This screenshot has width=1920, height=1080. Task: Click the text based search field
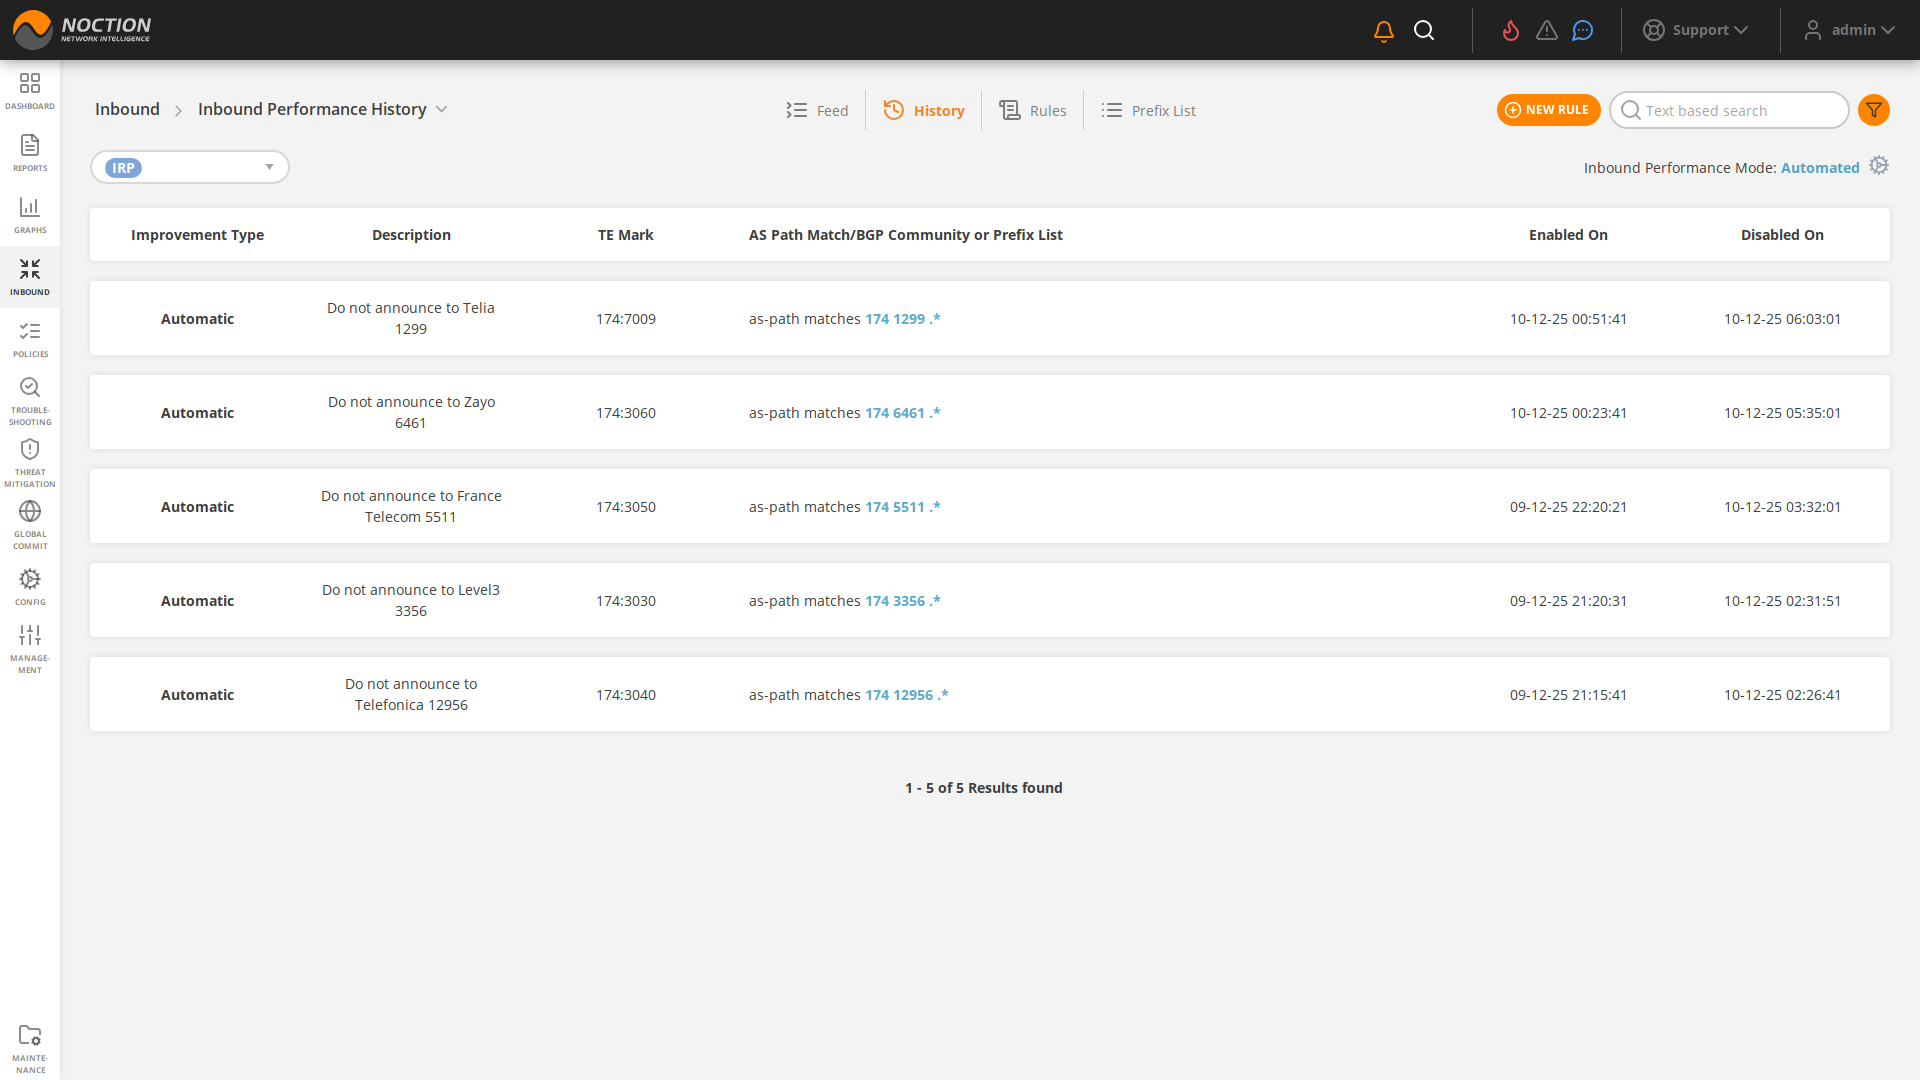pyautogui.click(x=1740, y=110)
